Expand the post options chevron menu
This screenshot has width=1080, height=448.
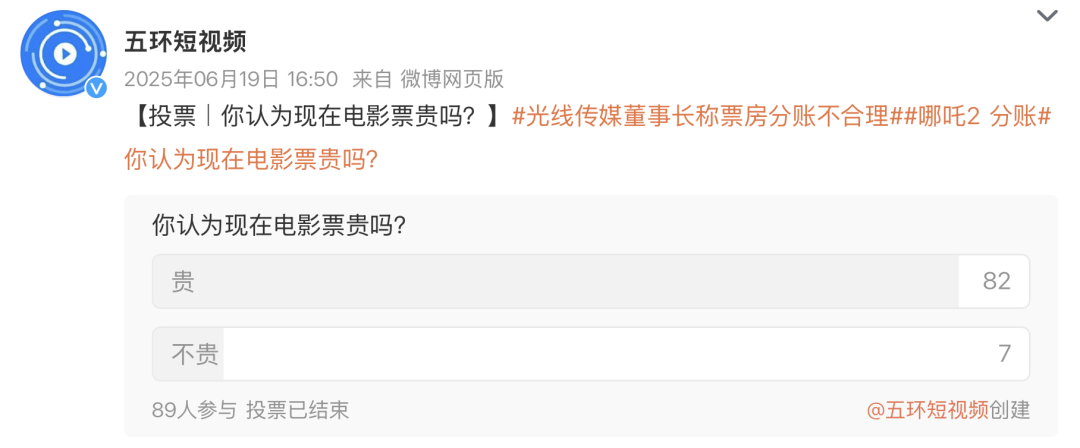1047,15
